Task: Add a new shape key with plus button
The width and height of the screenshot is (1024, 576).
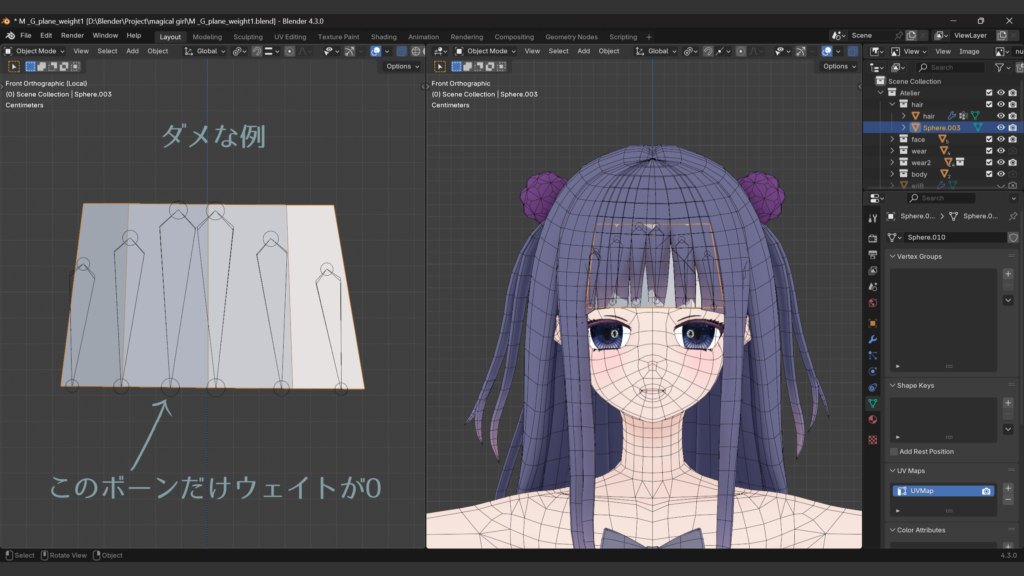Action: coord(1008,403)
